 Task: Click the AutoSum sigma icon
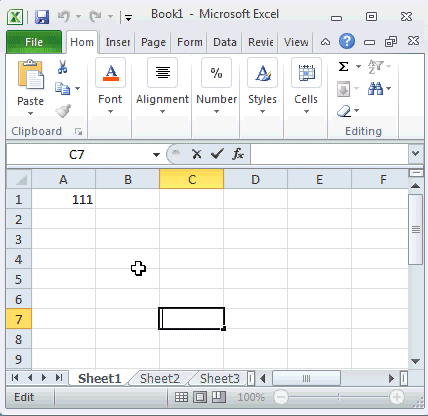pos(344,66)
